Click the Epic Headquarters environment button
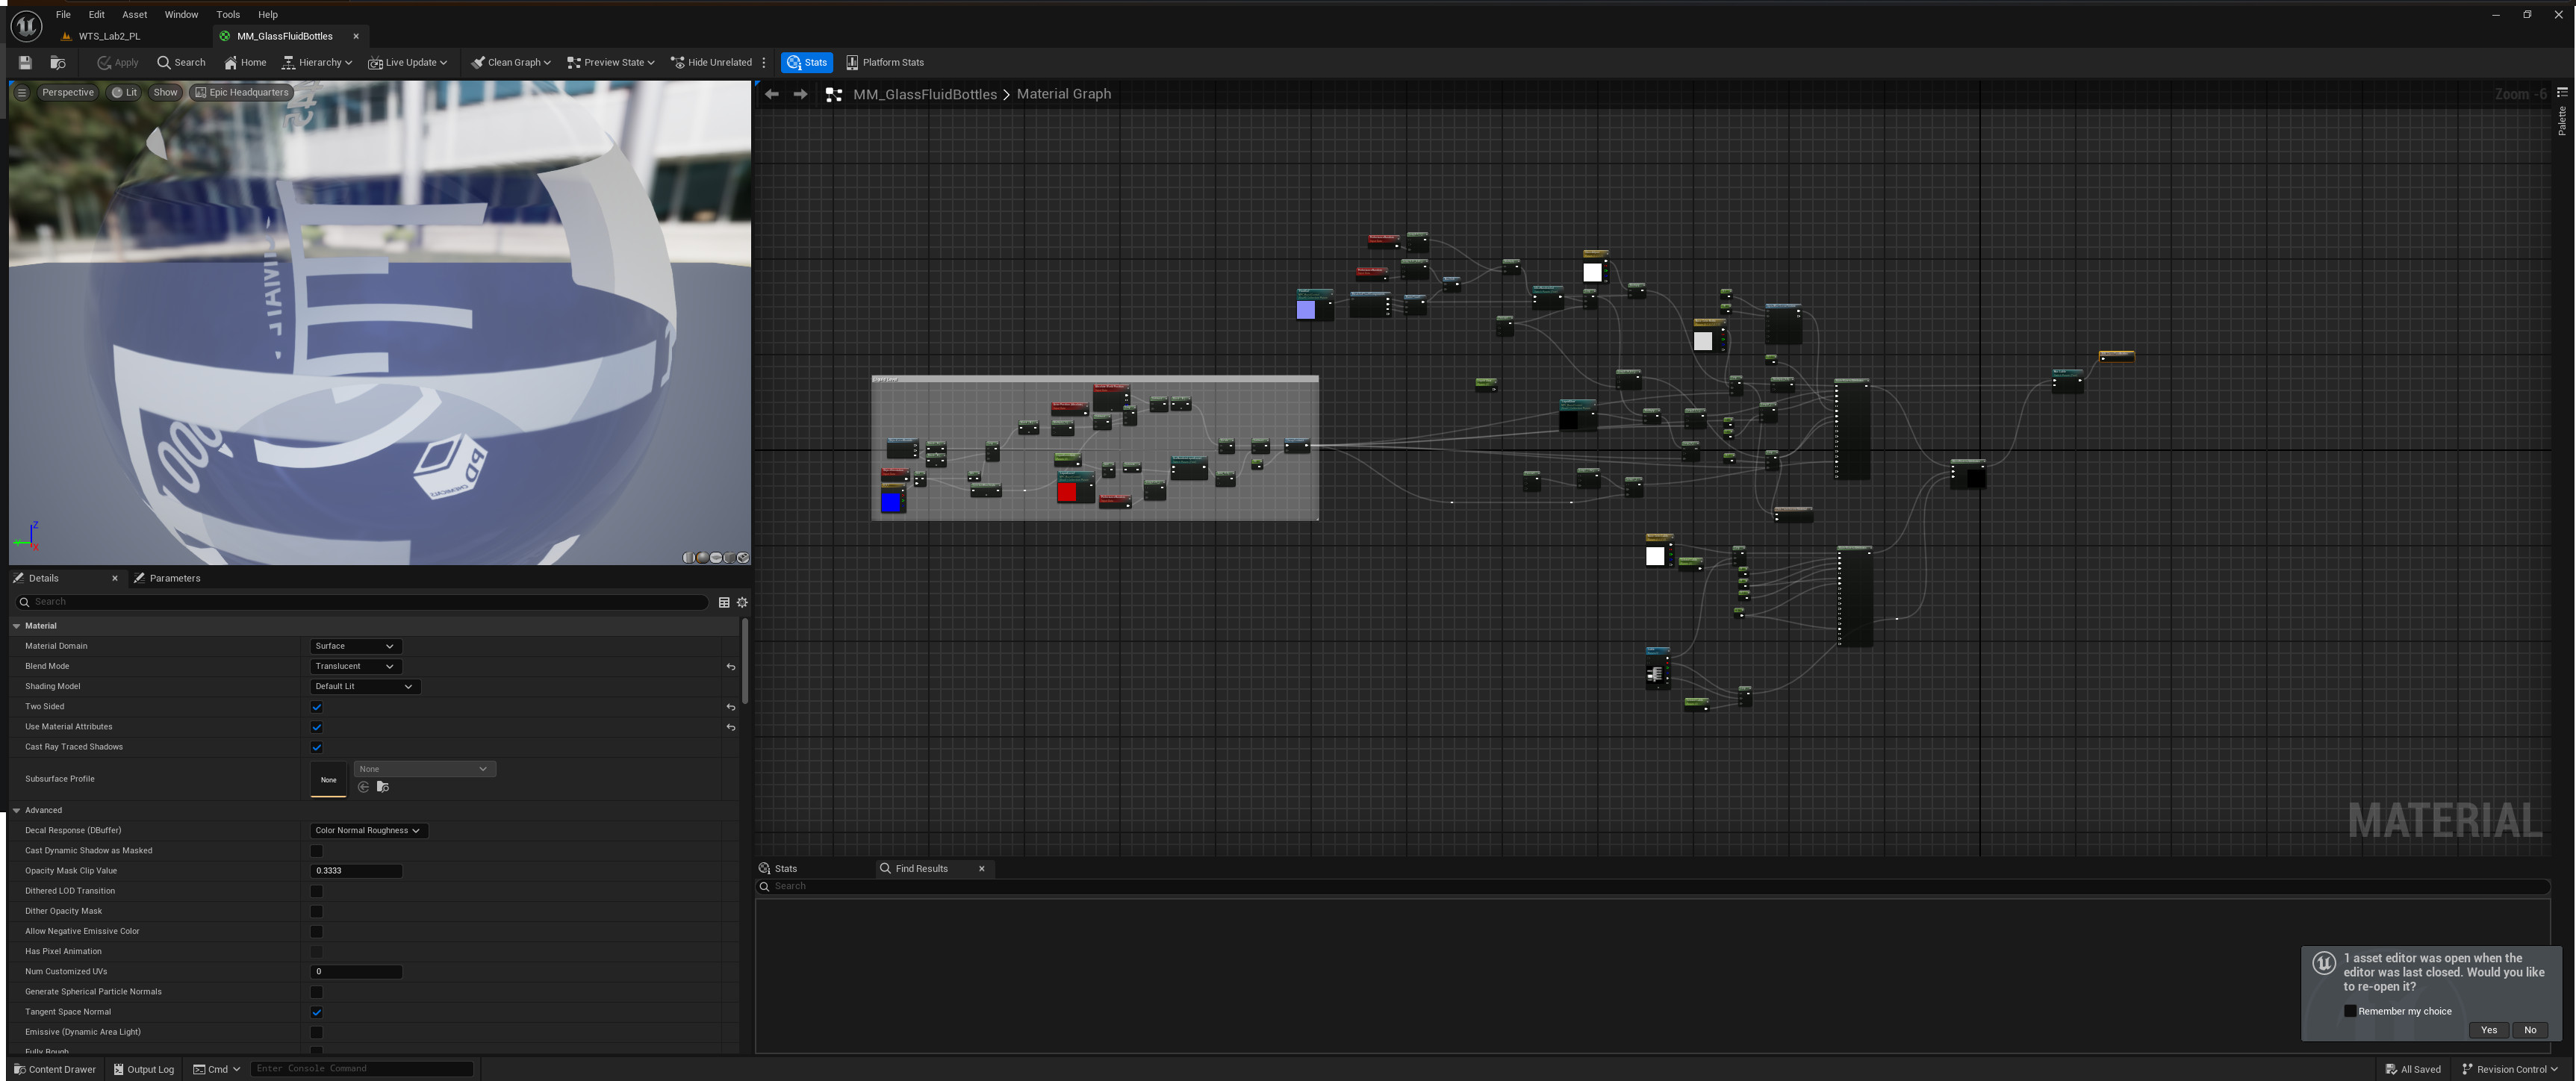Image resolution: width=2576 pixels, height=1081 pixels. [242, 92]
